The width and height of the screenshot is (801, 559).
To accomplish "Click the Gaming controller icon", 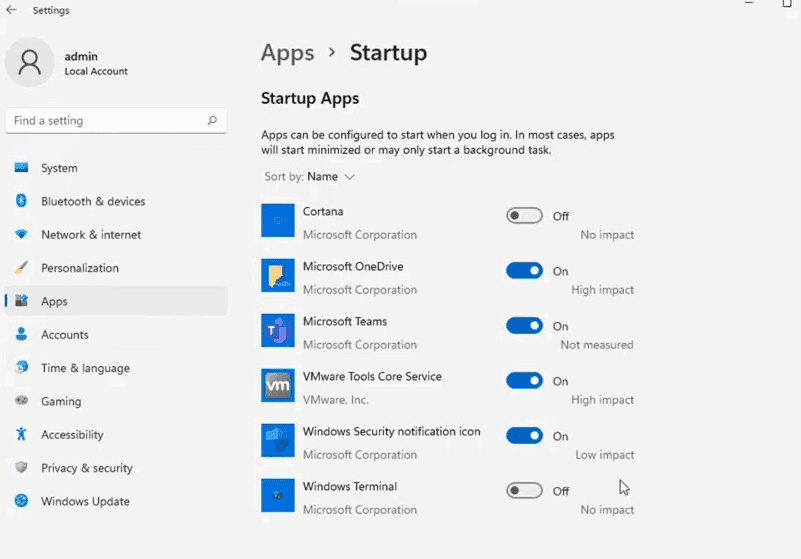I will point(21,400).
